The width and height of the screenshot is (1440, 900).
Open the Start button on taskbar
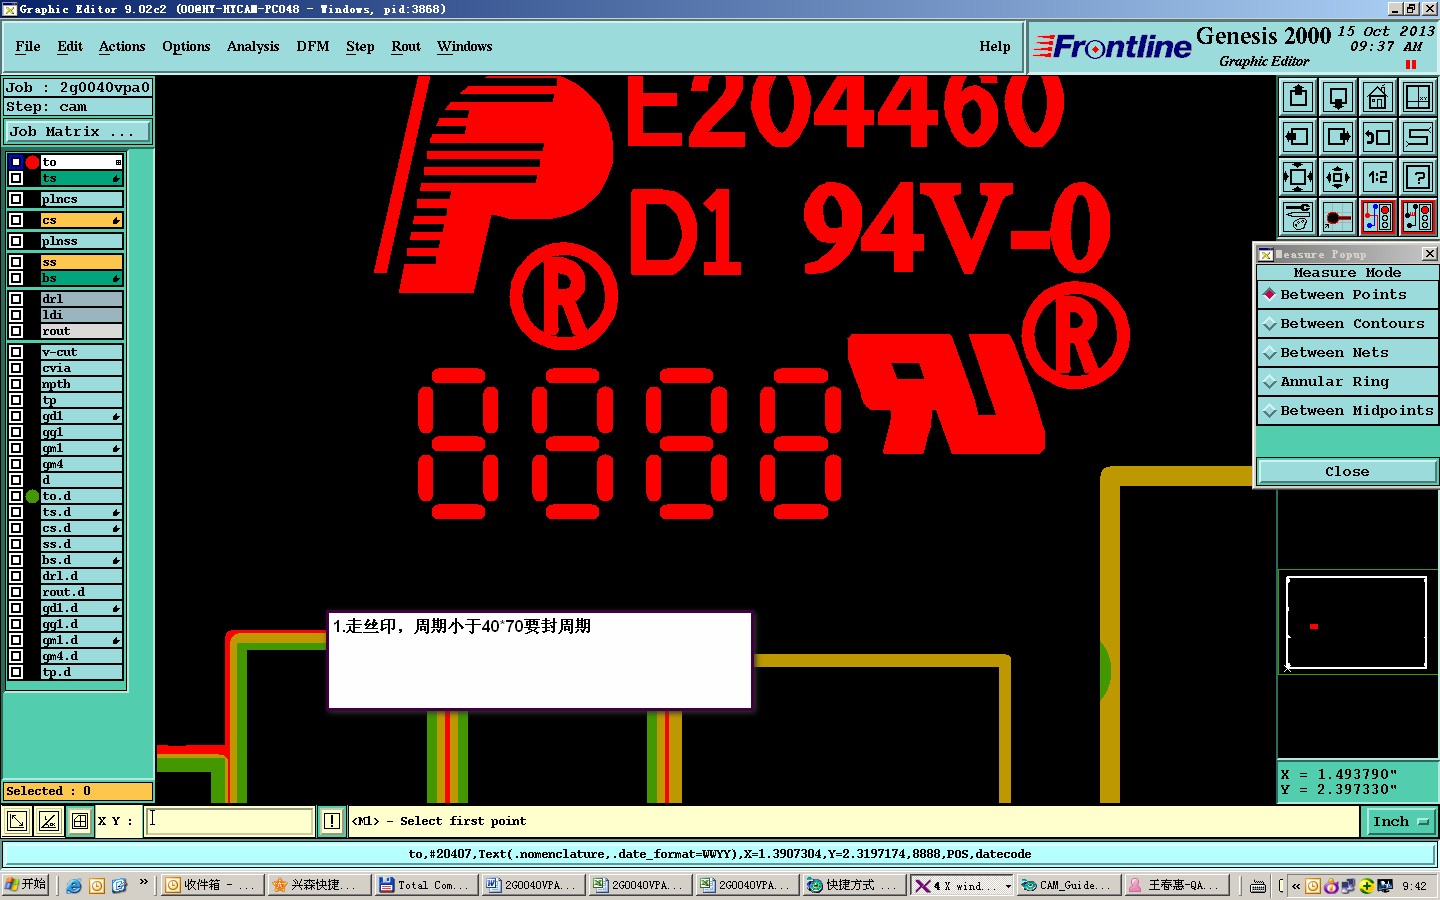tap(27, 885)
